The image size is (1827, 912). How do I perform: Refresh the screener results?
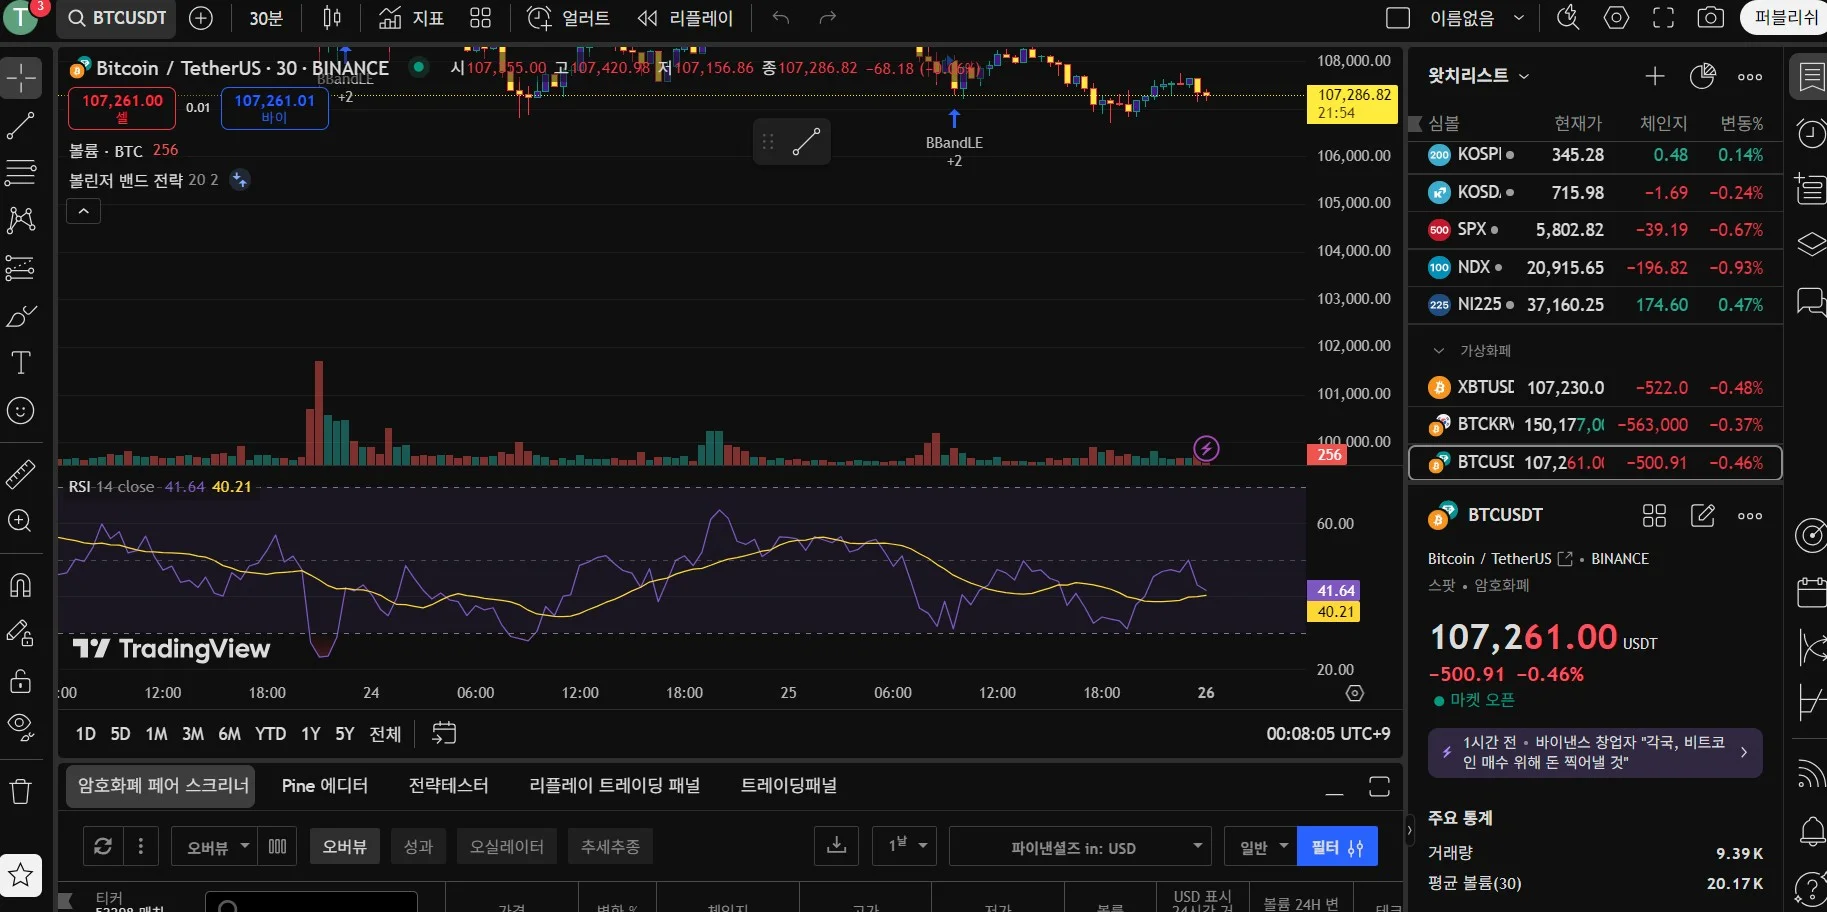pos(103,847)
